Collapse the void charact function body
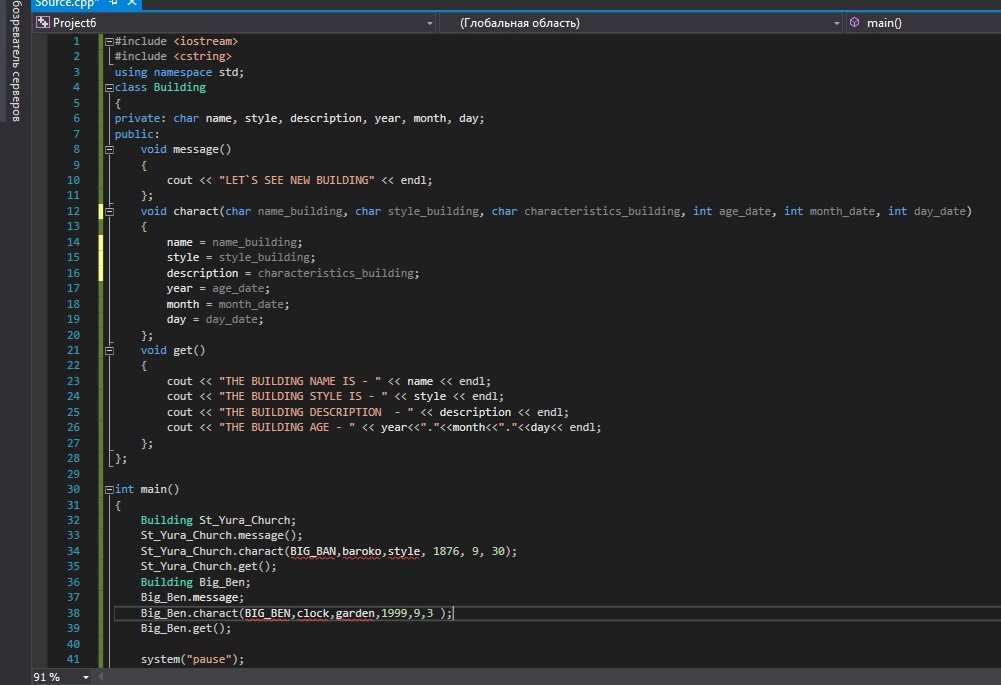 [x=109, y=212]
